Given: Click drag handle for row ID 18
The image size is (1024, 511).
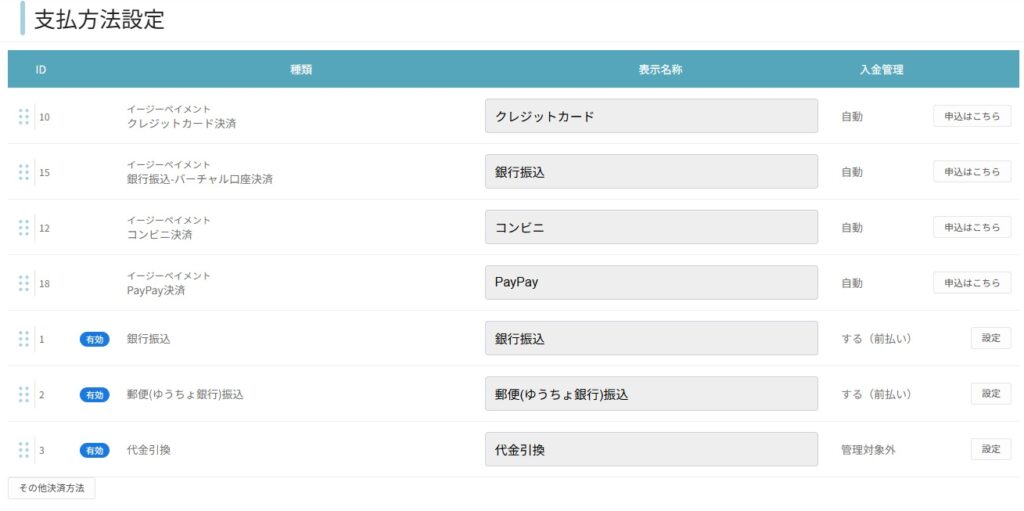Looking at the screenshot, I should point(23,283).
